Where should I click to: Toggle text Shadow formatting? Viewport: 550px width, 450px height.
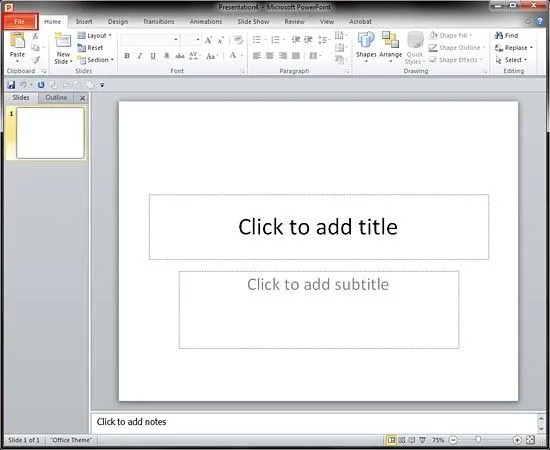pyautogui.click(x=167, y=56)
